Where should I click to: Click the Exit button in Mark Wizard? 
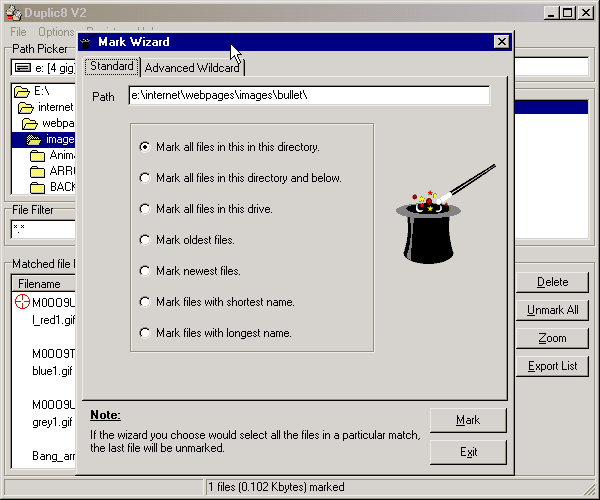pos(468,452)
